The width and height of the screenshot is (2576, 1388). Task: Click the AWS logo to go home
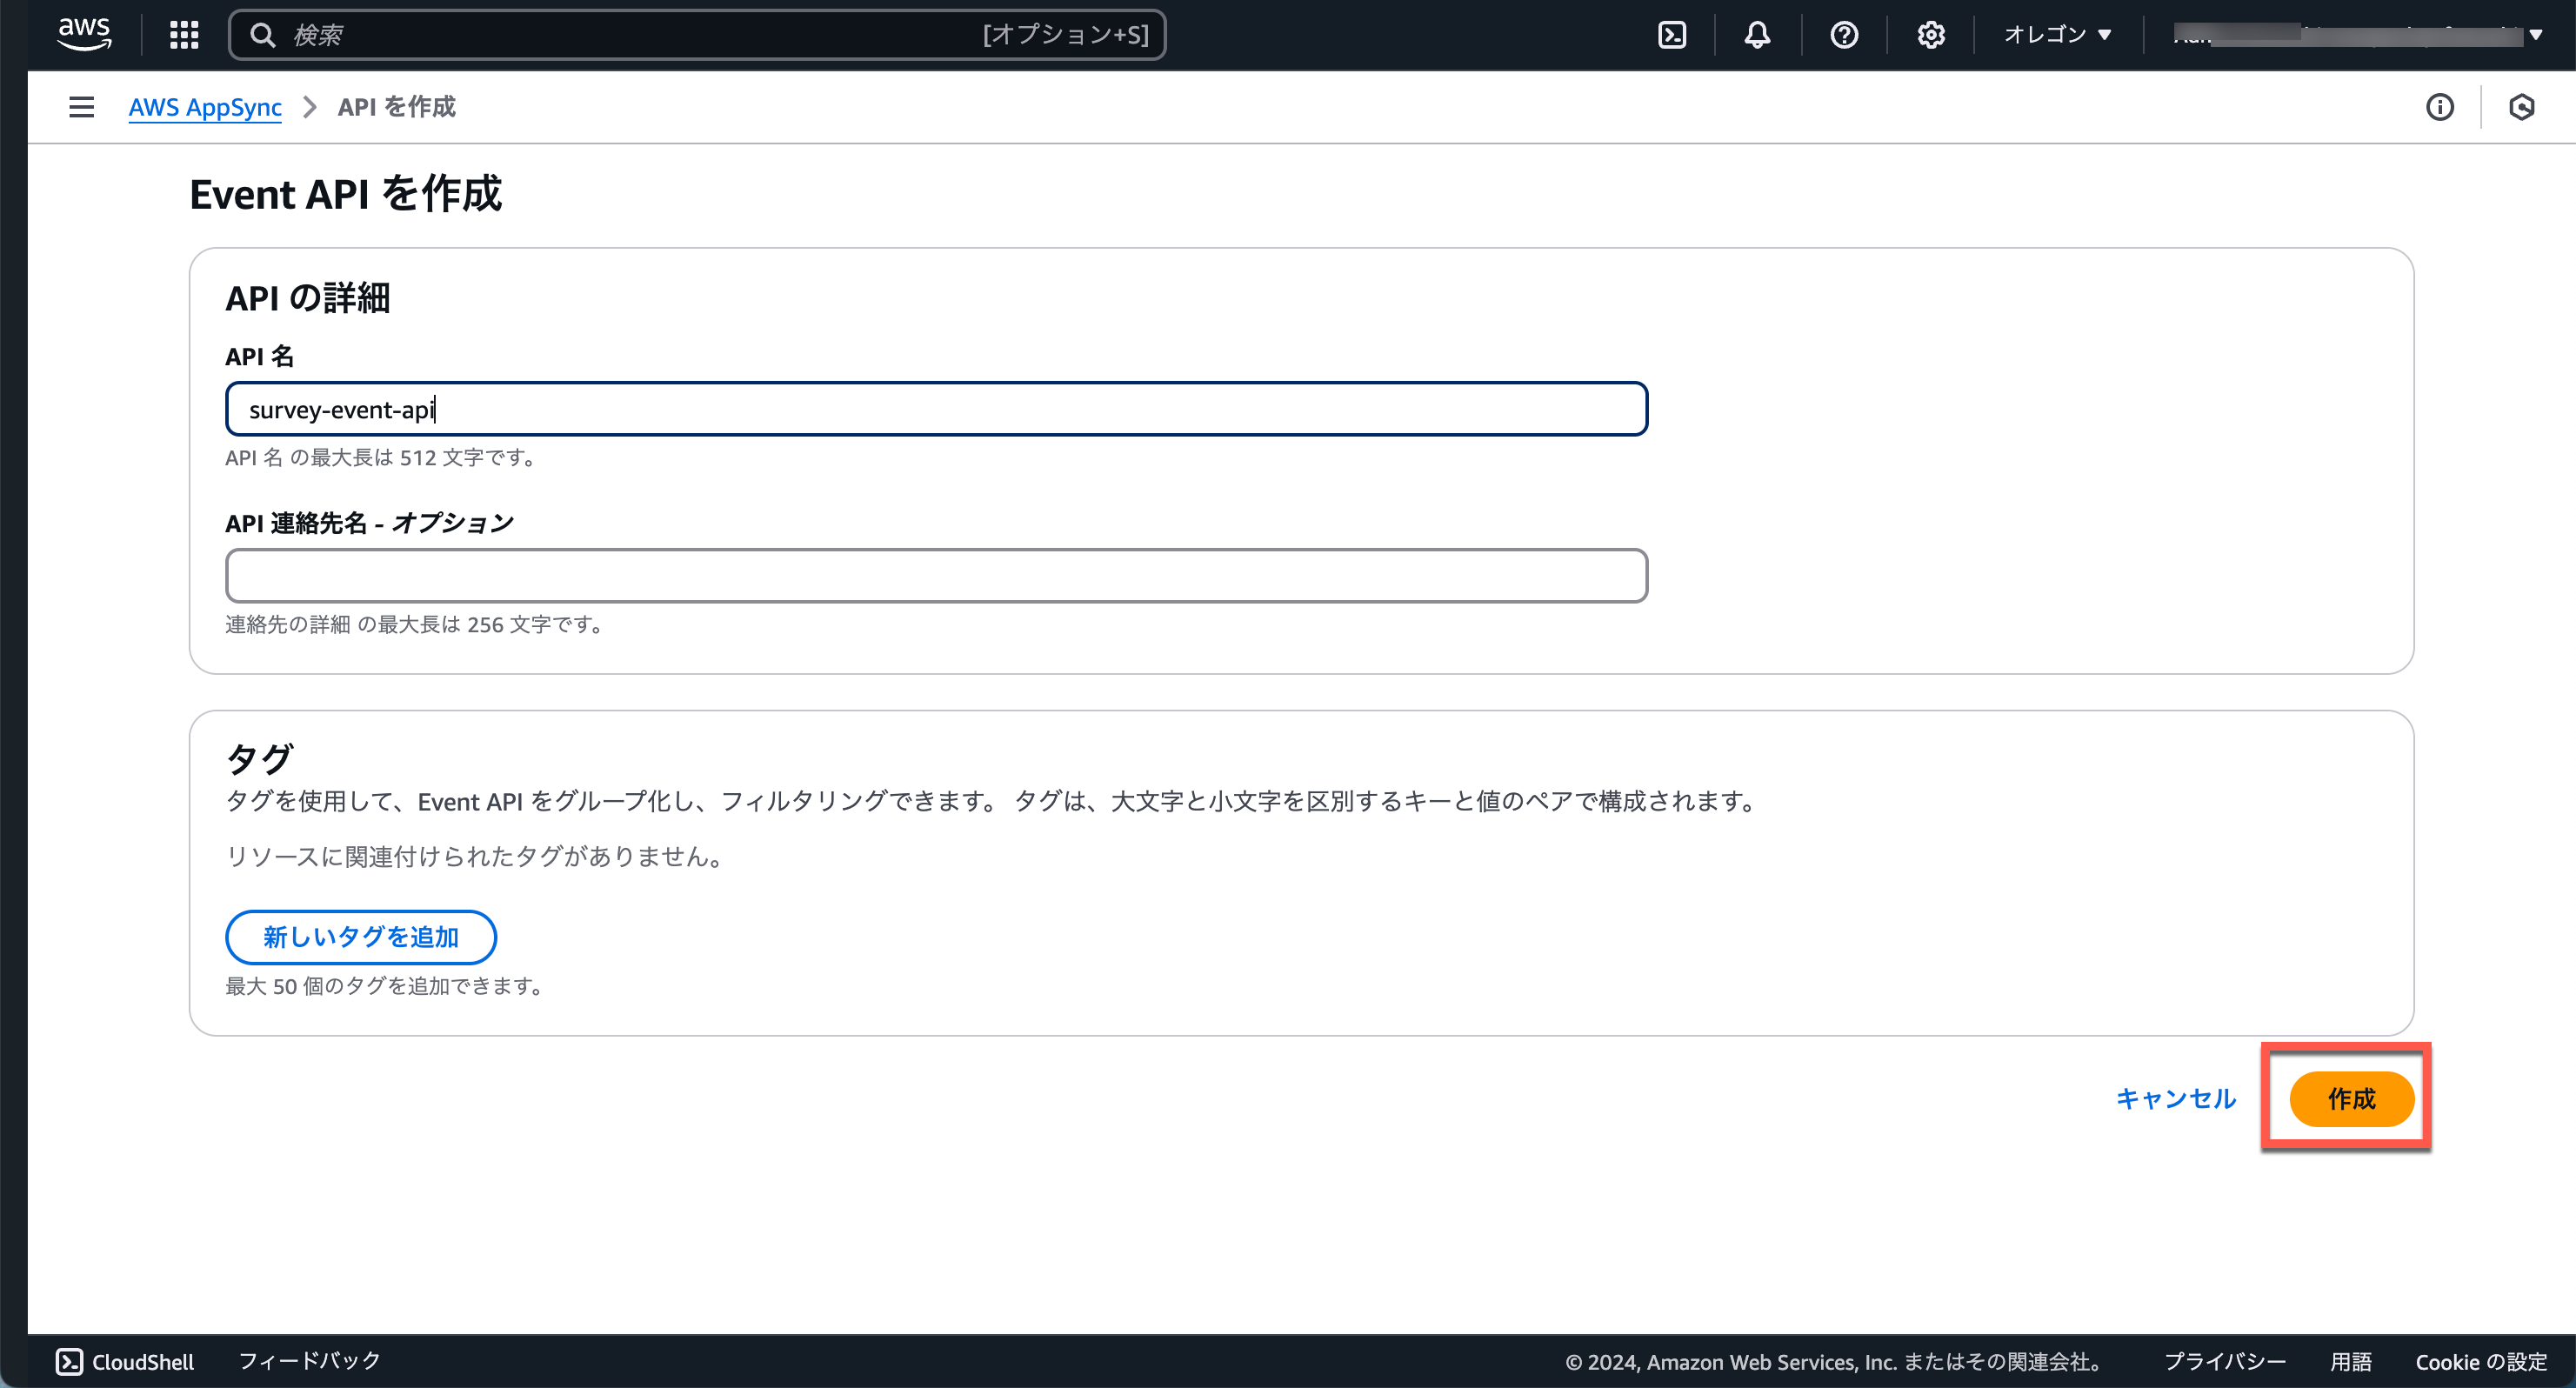pyautogui.click(x=84, y=33)
